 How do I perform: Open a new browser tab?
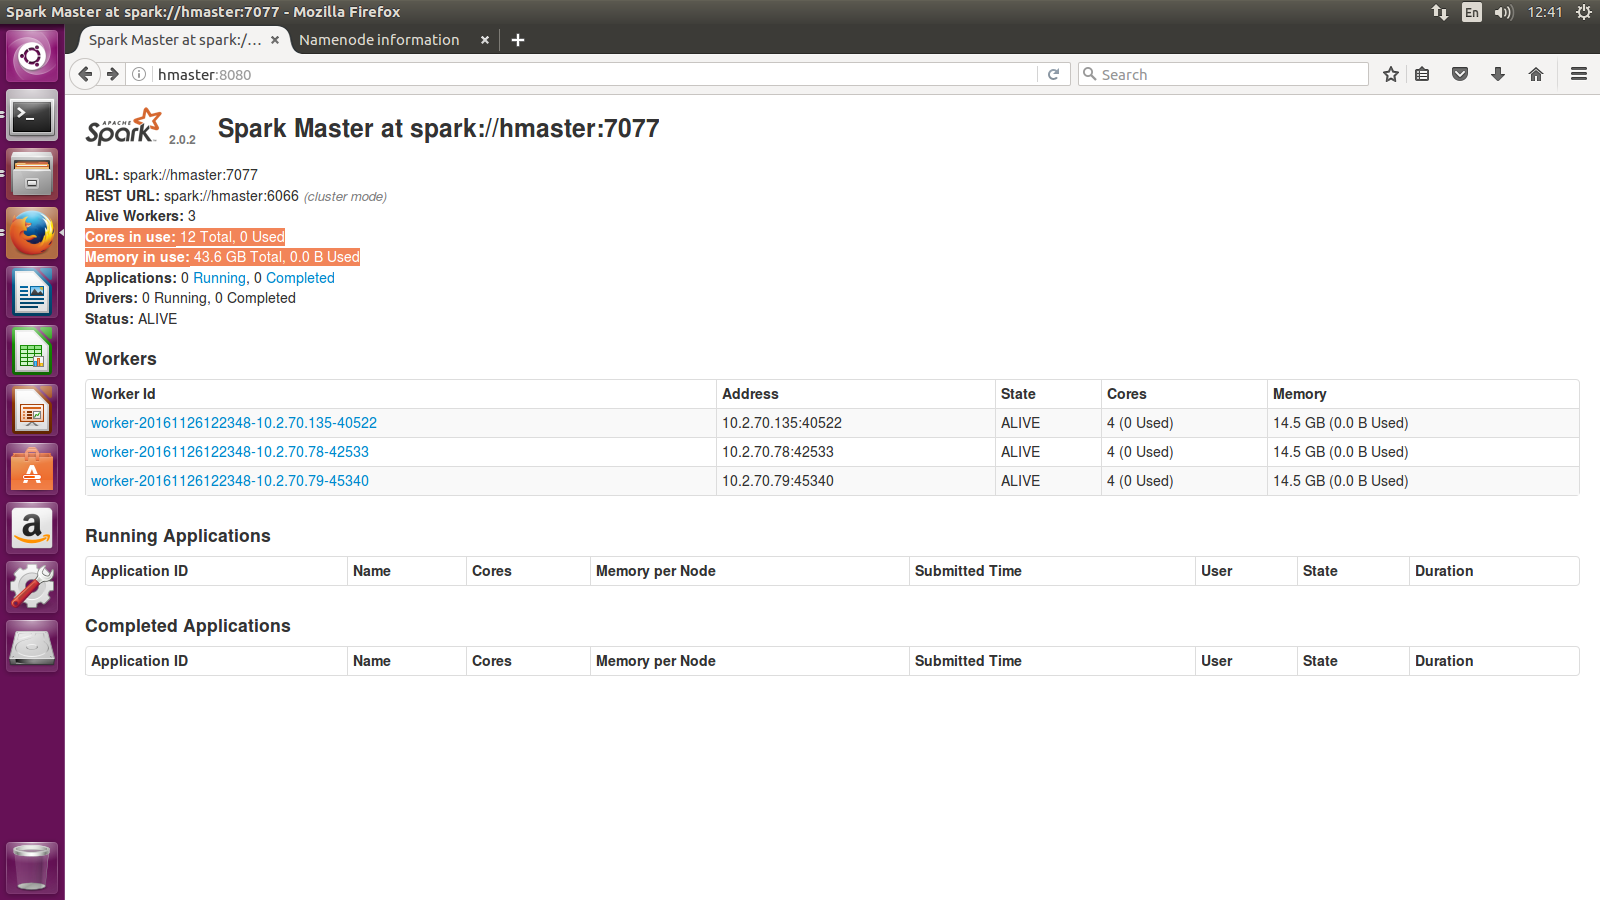[518, 40]
